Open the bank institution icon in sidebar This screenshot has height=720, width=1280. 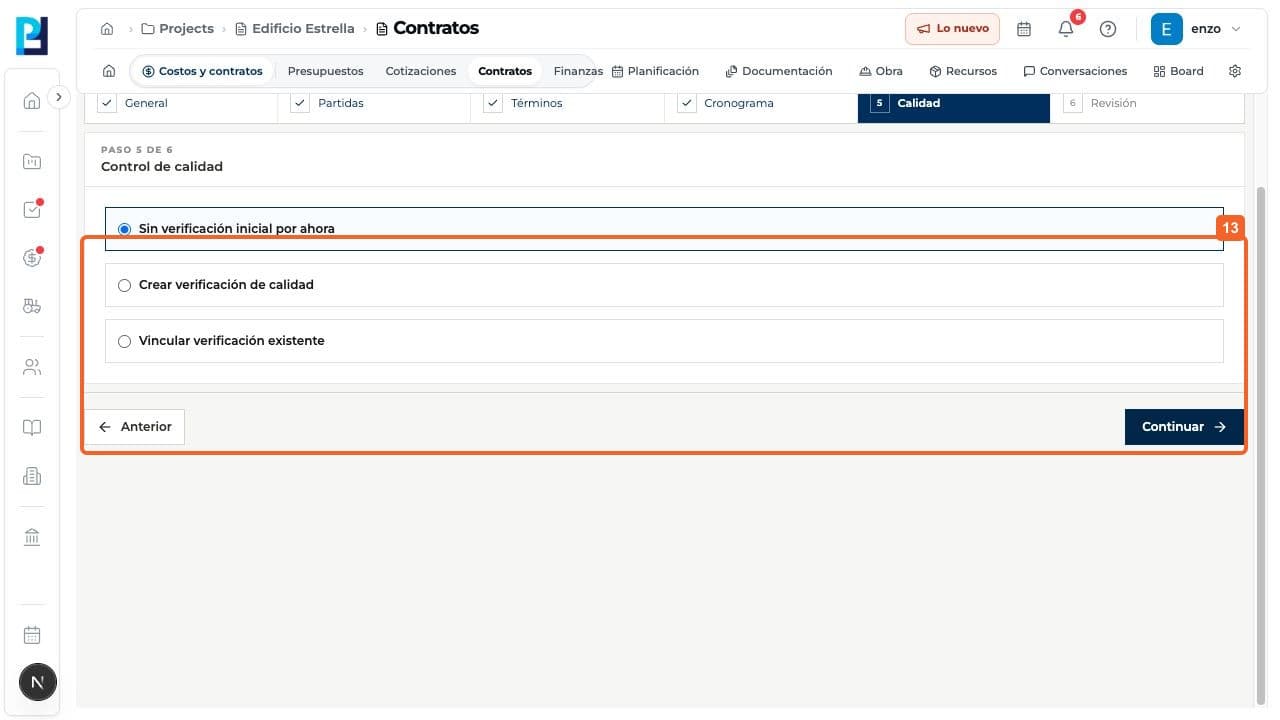pyautogui.click(x=32, y=538)
